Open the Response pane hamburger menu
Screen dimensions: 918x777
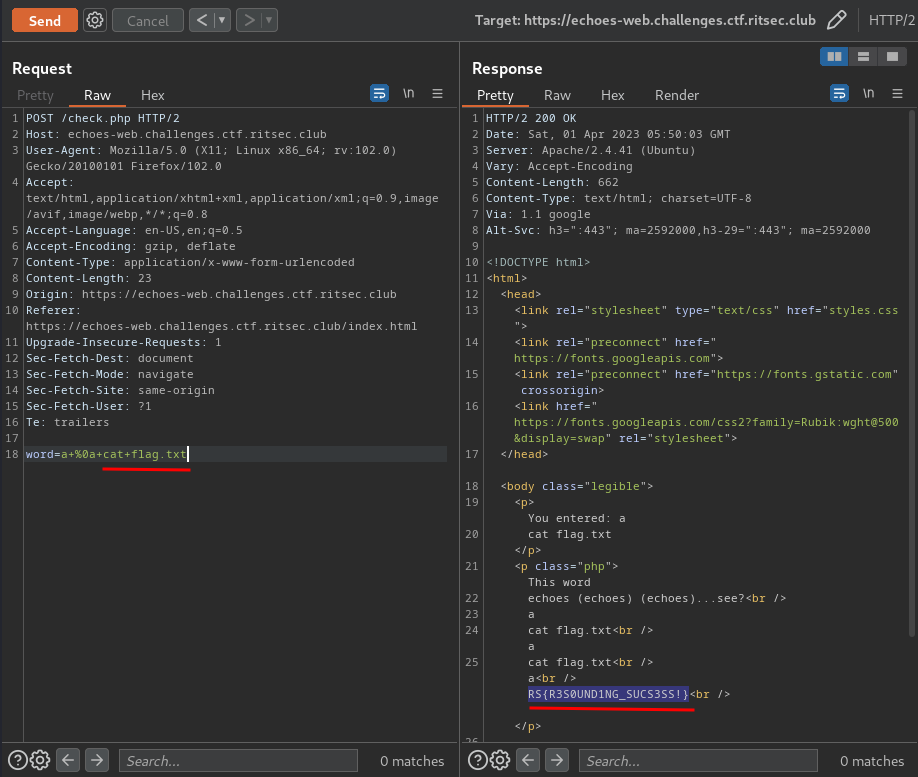898,93
